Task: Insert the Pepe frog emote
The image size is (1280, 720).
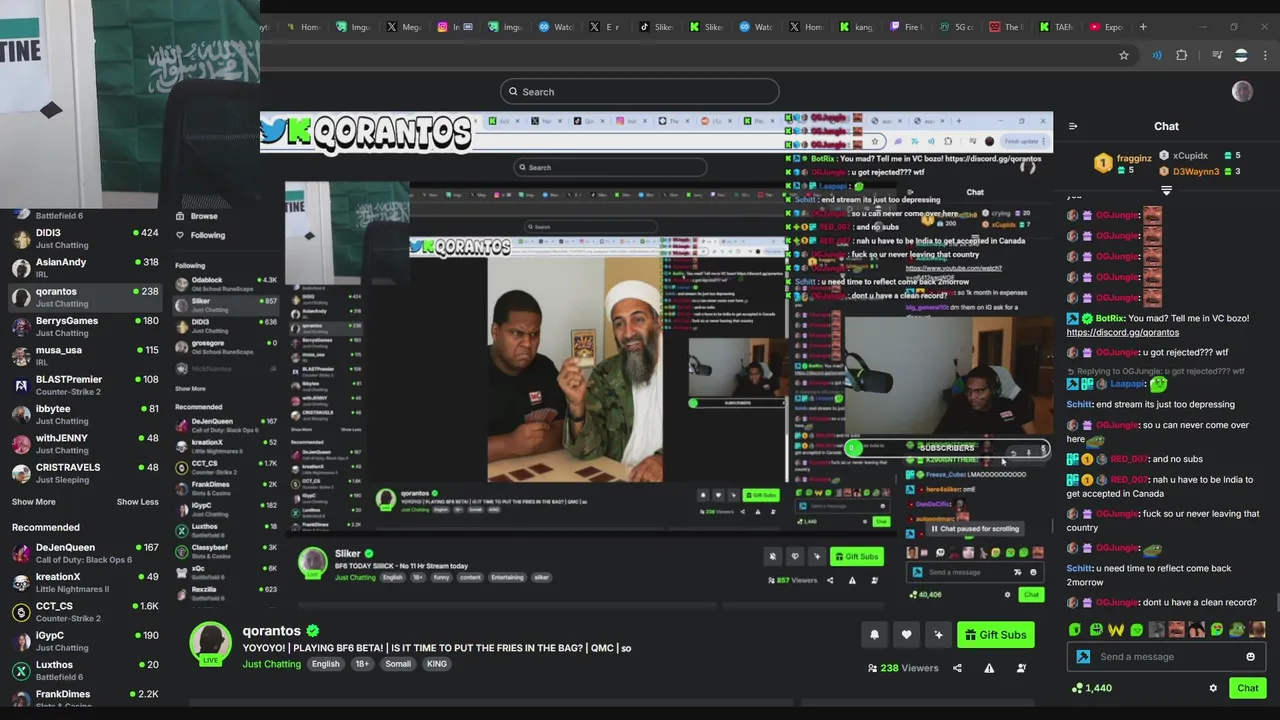Action: pos(1237,630)
